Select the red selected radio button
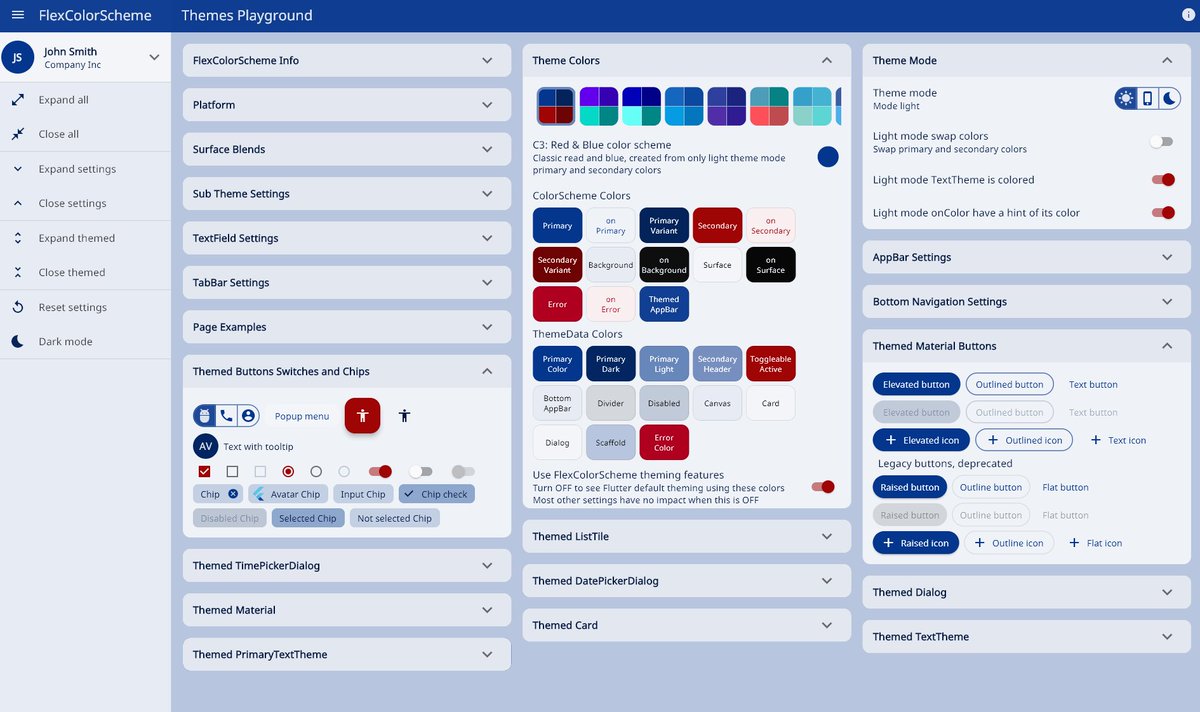Screen dimensions: 1200x712 (x=288, y=471)
